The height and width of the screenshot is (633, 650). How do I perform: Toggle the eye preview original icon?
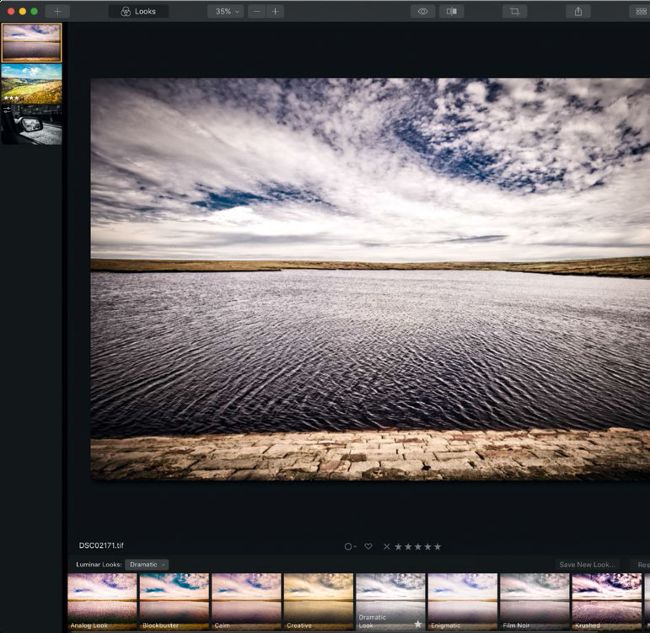[x=423, y=11]
